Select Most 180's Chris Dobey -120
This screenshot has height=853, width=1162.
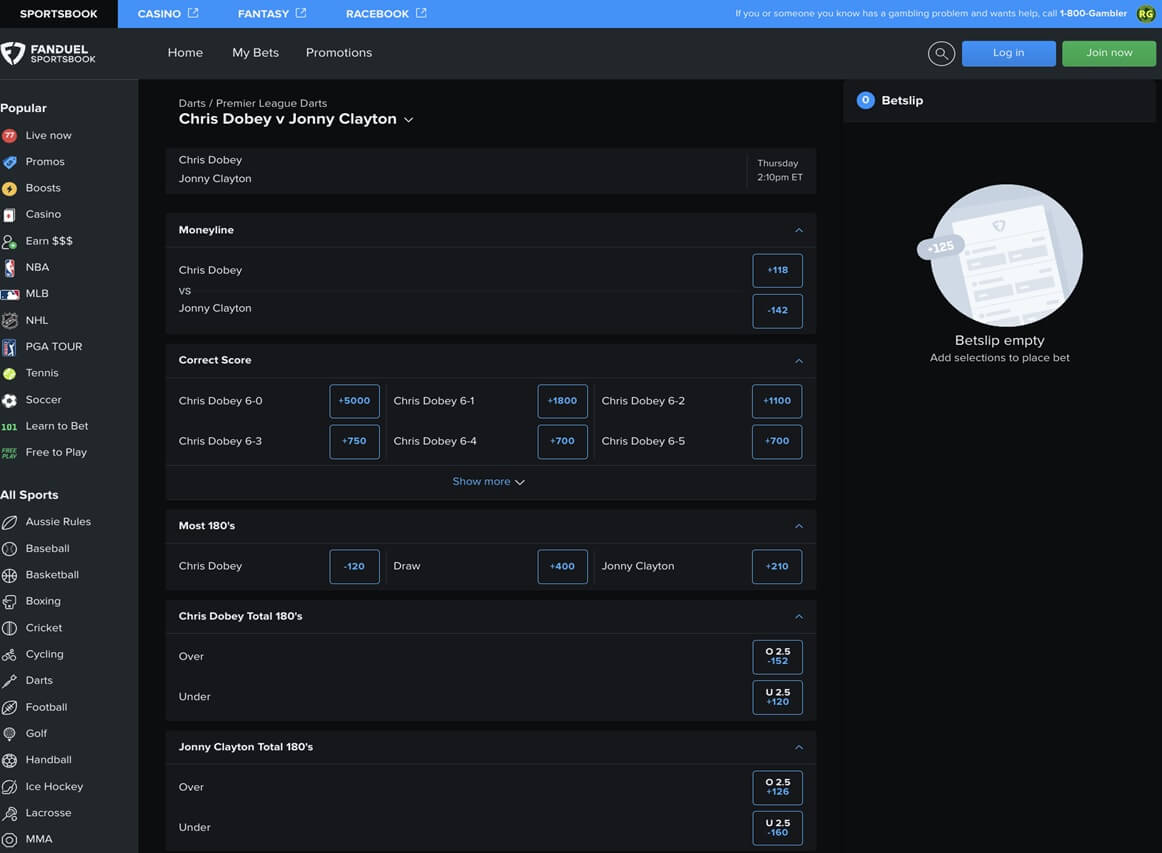pos(354,566)
